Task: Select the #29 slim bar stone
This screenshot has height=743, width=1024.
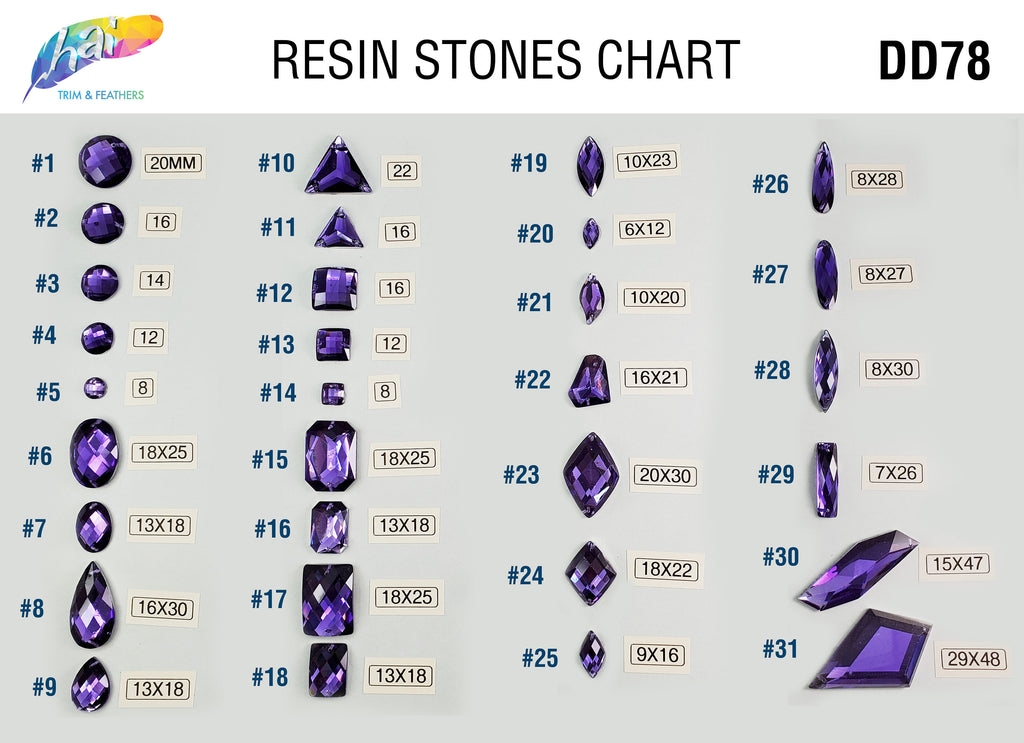Action: pyautogui.click(x=827, y=480)
